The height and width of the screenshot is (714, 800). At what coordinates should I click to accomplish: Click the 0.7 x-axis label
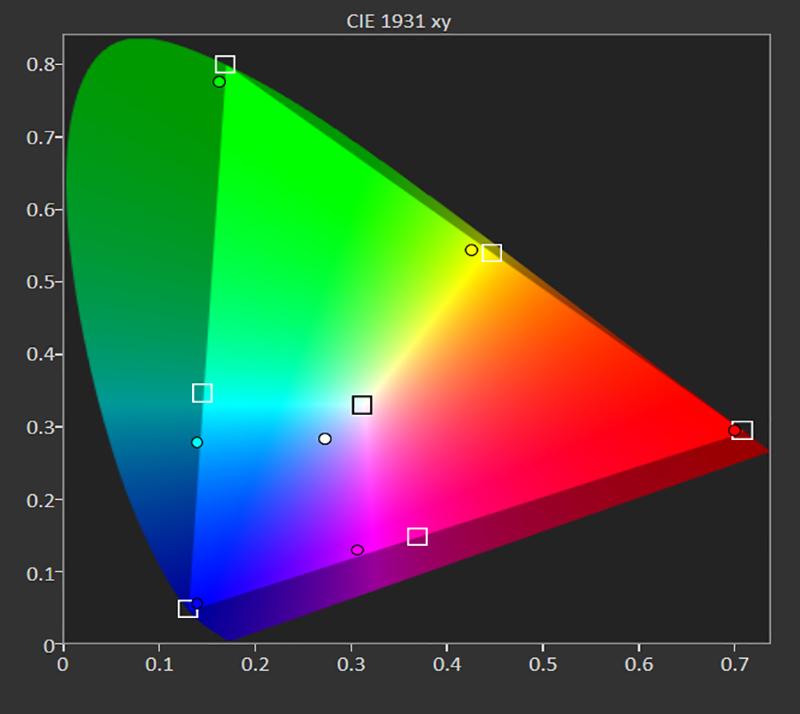coord(735,664)
